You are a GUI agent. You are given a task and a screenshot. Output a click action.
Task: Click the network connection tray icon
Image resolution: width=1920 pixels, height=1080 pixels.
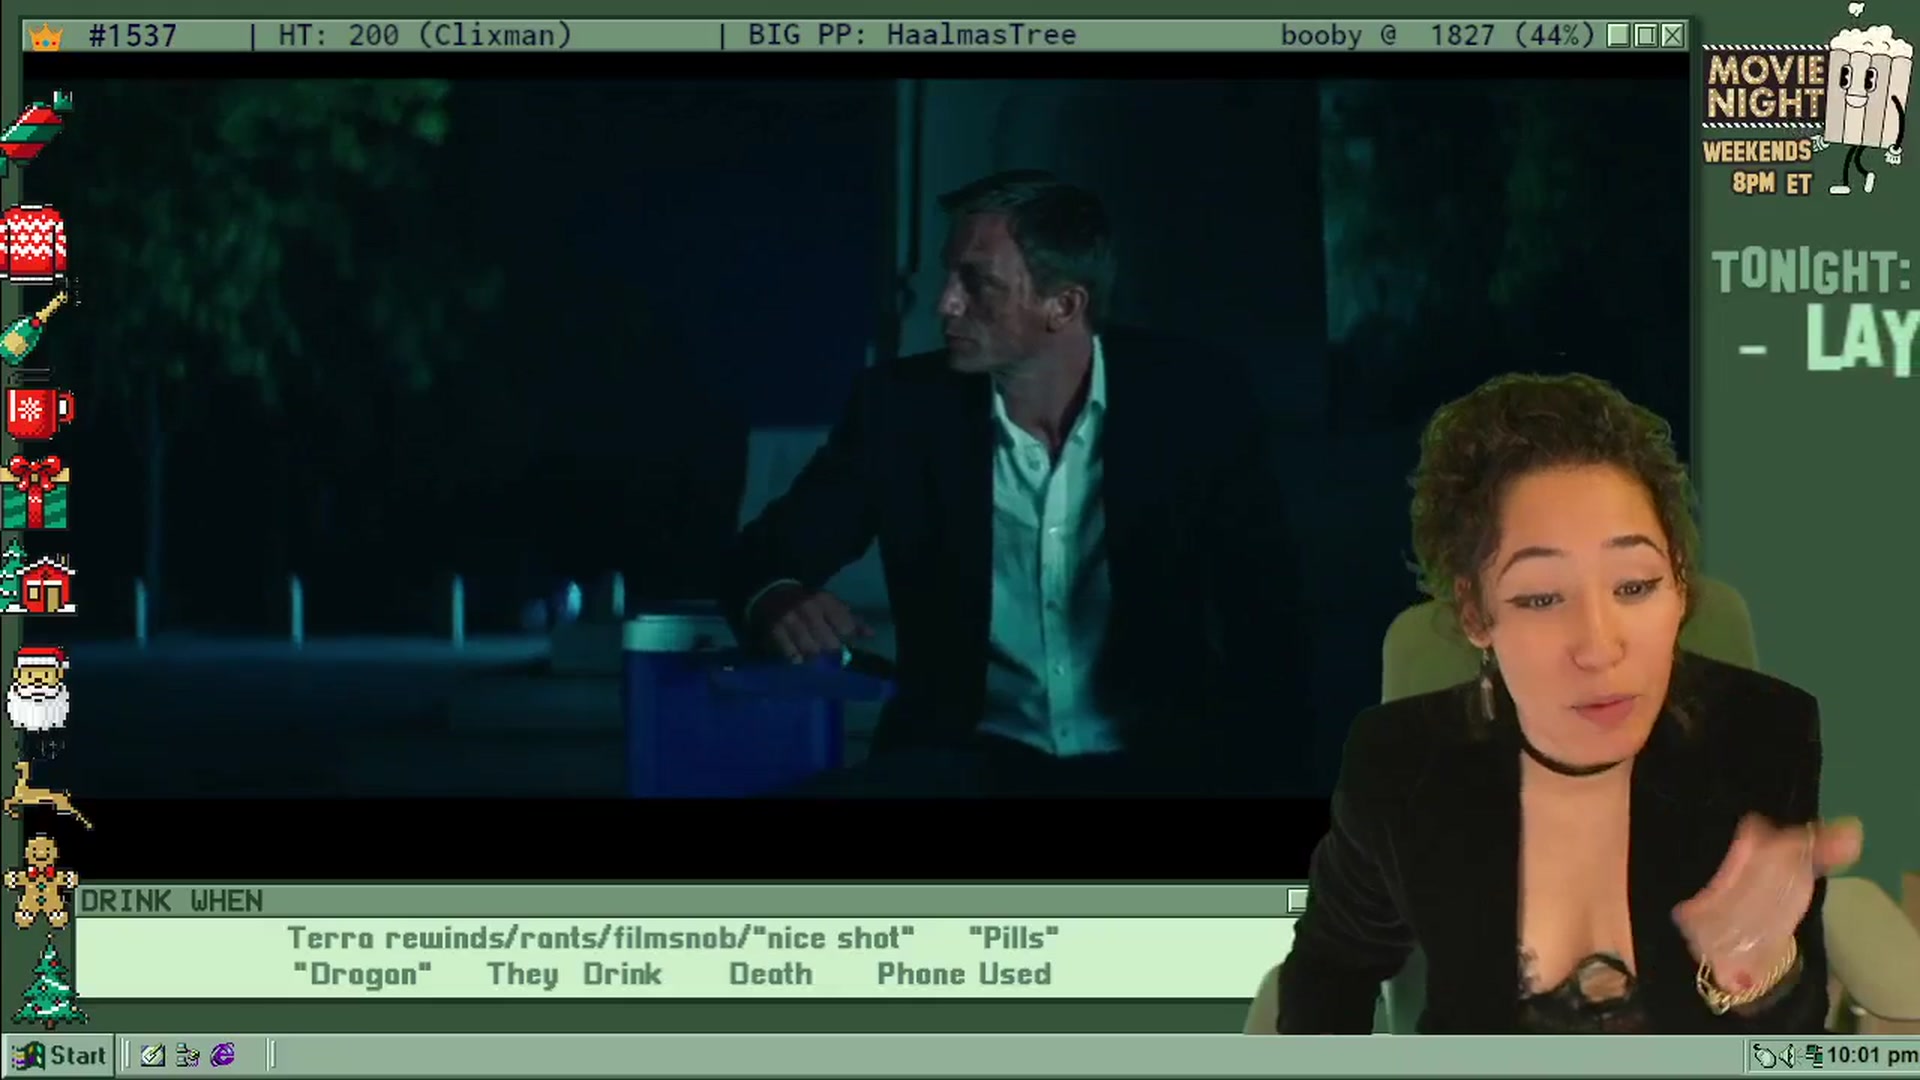pyautogui.click(x=1812, y=1055)
